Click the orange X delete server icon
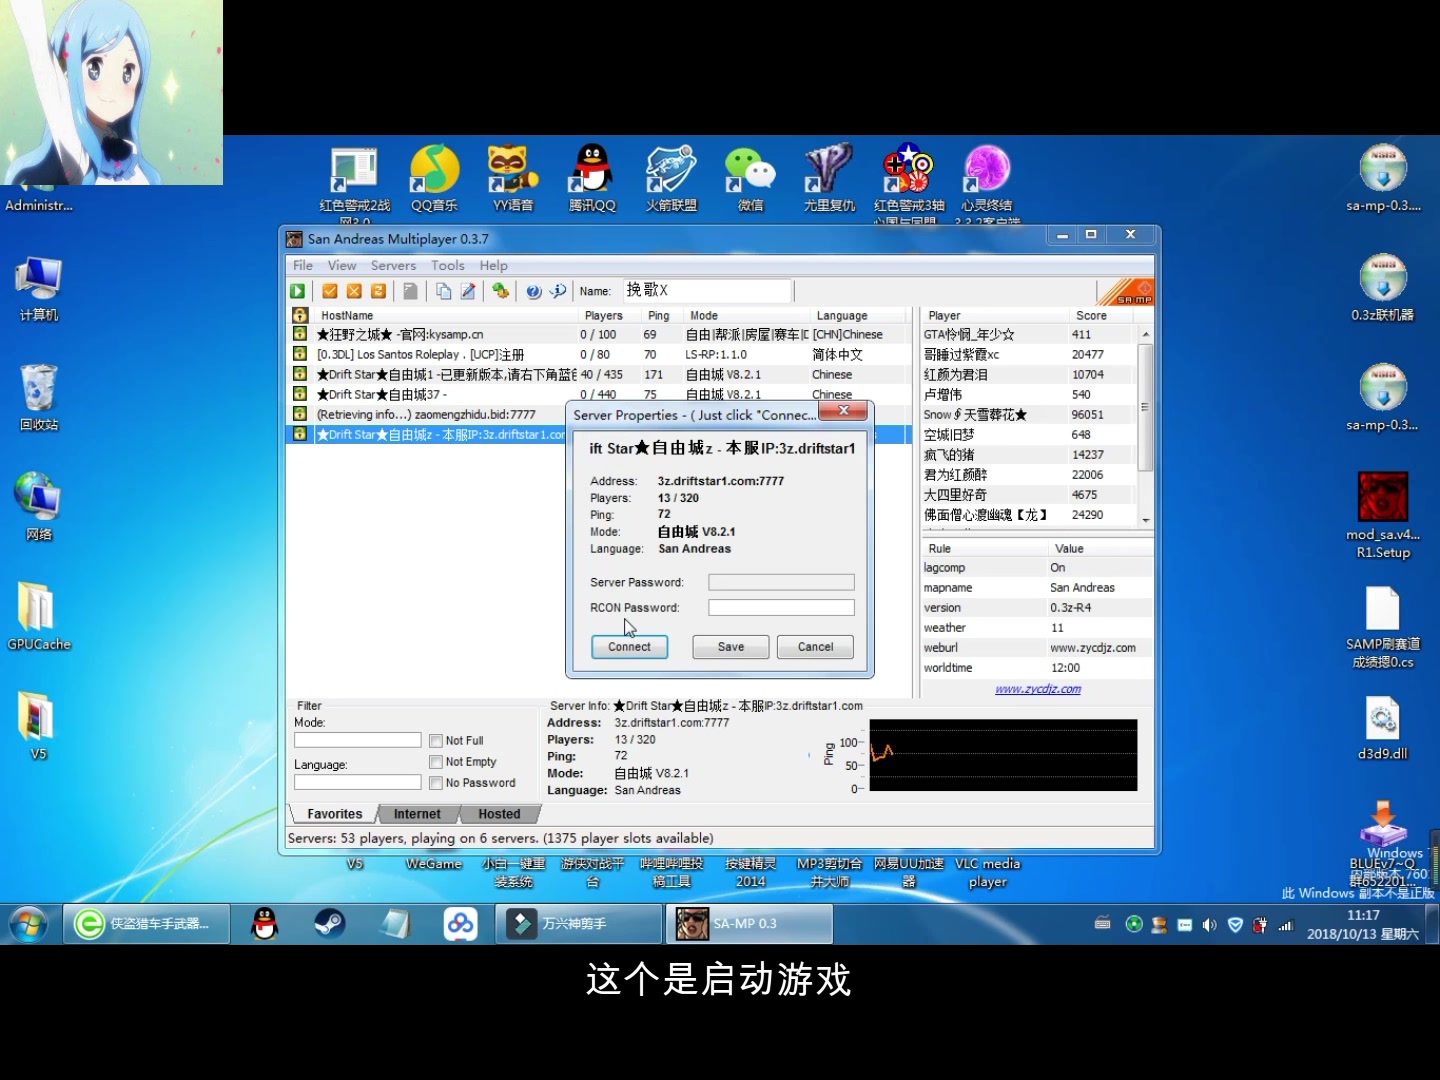 [353, 291]
